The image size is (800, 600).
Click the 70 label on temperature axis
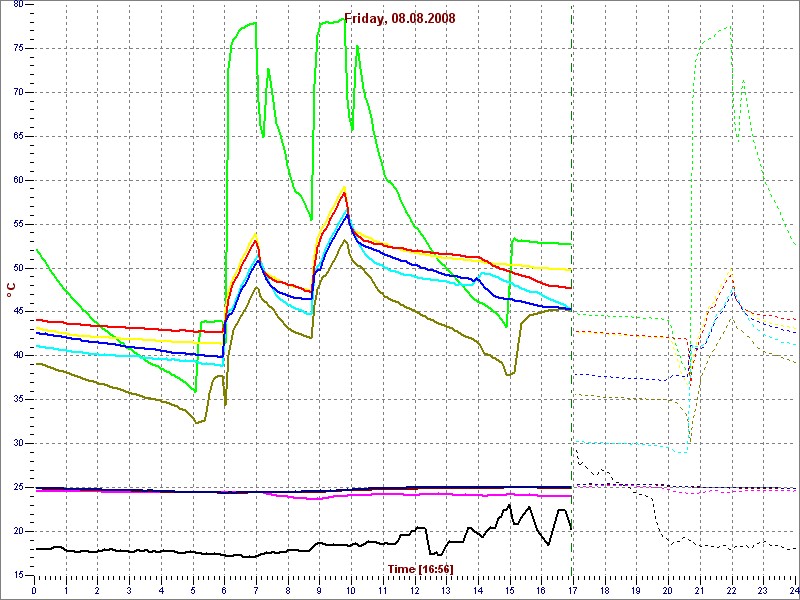click(x=18, y=92)
